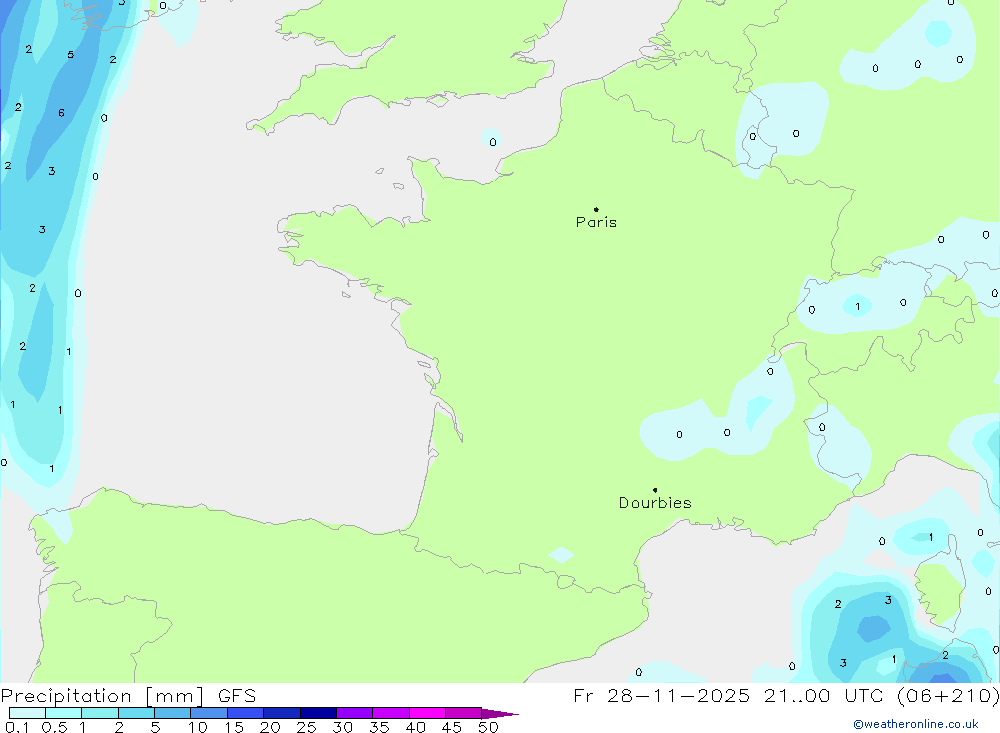
Task: Pick the 0.5–1 mm legend swatch
Action: 63,713
